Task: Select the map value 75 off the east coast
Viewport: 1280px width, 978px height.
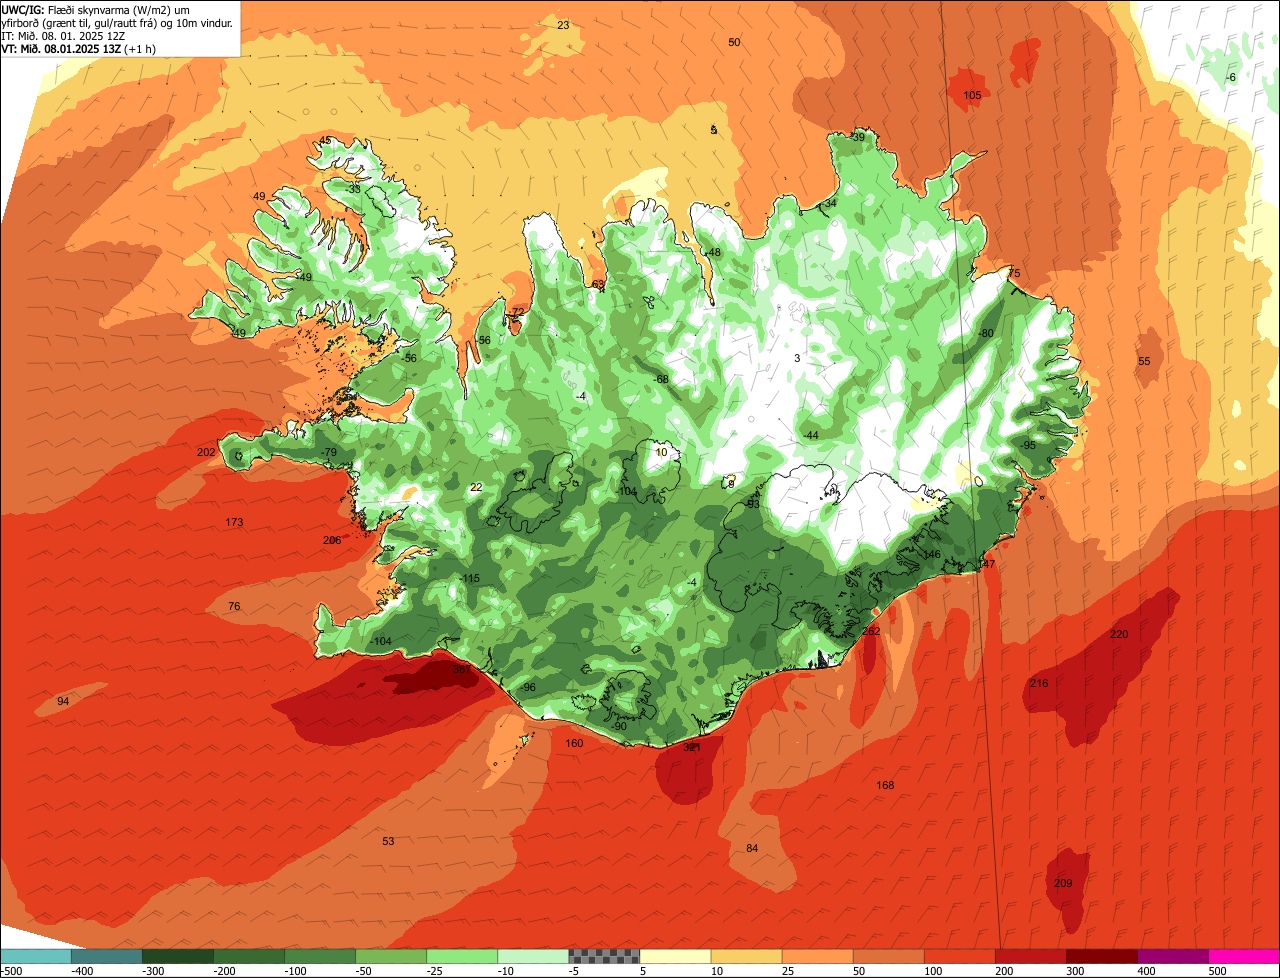Action: (1013, 273)
